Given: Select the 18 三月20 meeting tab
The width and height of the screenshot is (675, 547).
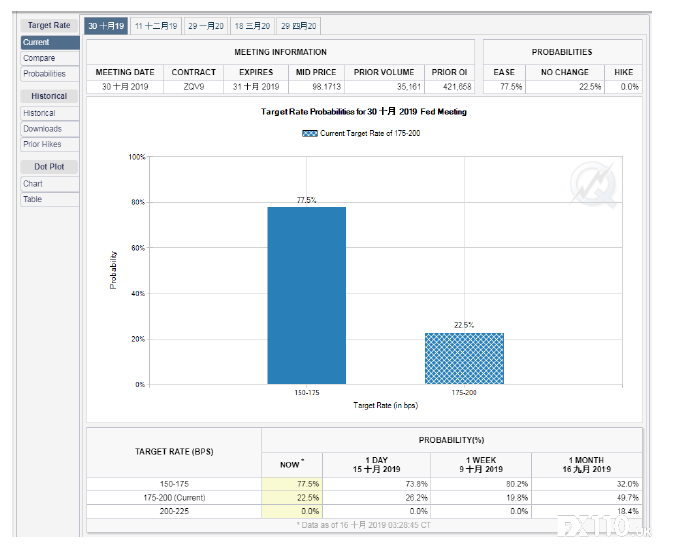Looking at the screenshot, I should coord(252,26).
